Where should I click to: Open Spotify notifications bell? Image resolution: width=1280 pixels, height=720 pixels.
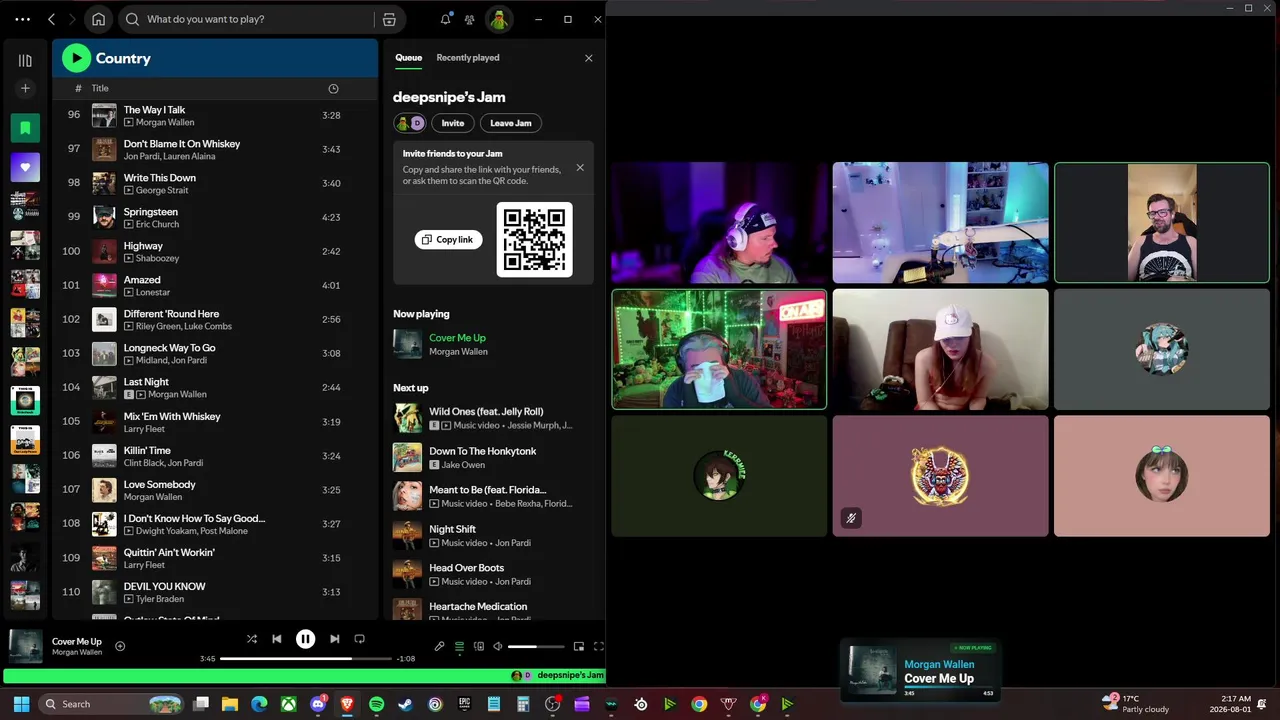pos(446,19)
